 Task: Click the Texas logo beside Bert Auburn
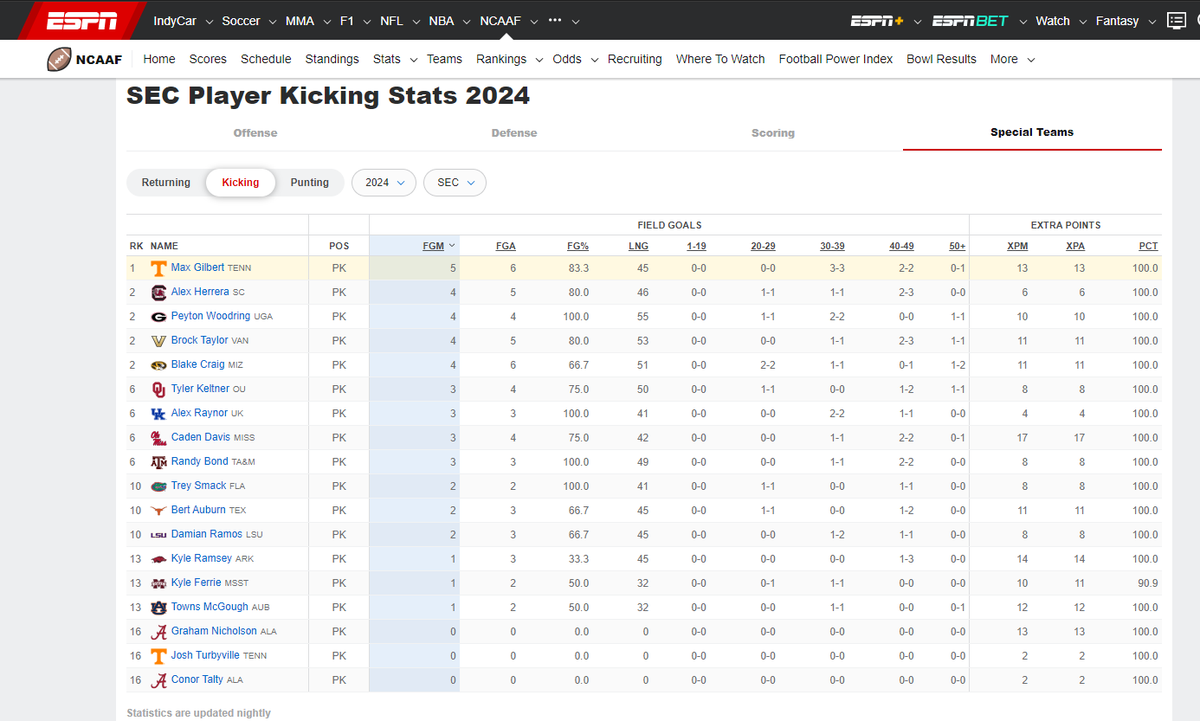[158, 510]
